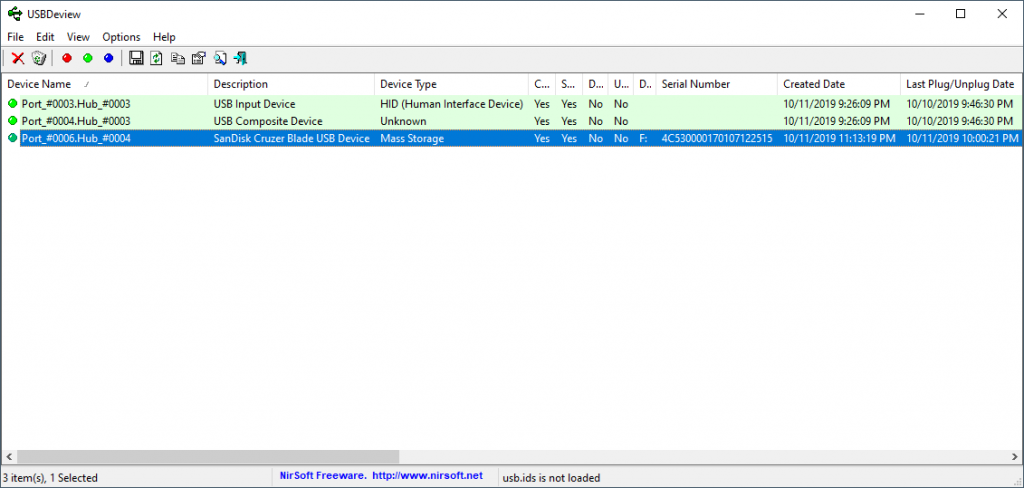The width and height of the screenshot is (1024, 488).
Task: Select the Port_#0003.Hub_#0003 row
Action: (512, 104)
